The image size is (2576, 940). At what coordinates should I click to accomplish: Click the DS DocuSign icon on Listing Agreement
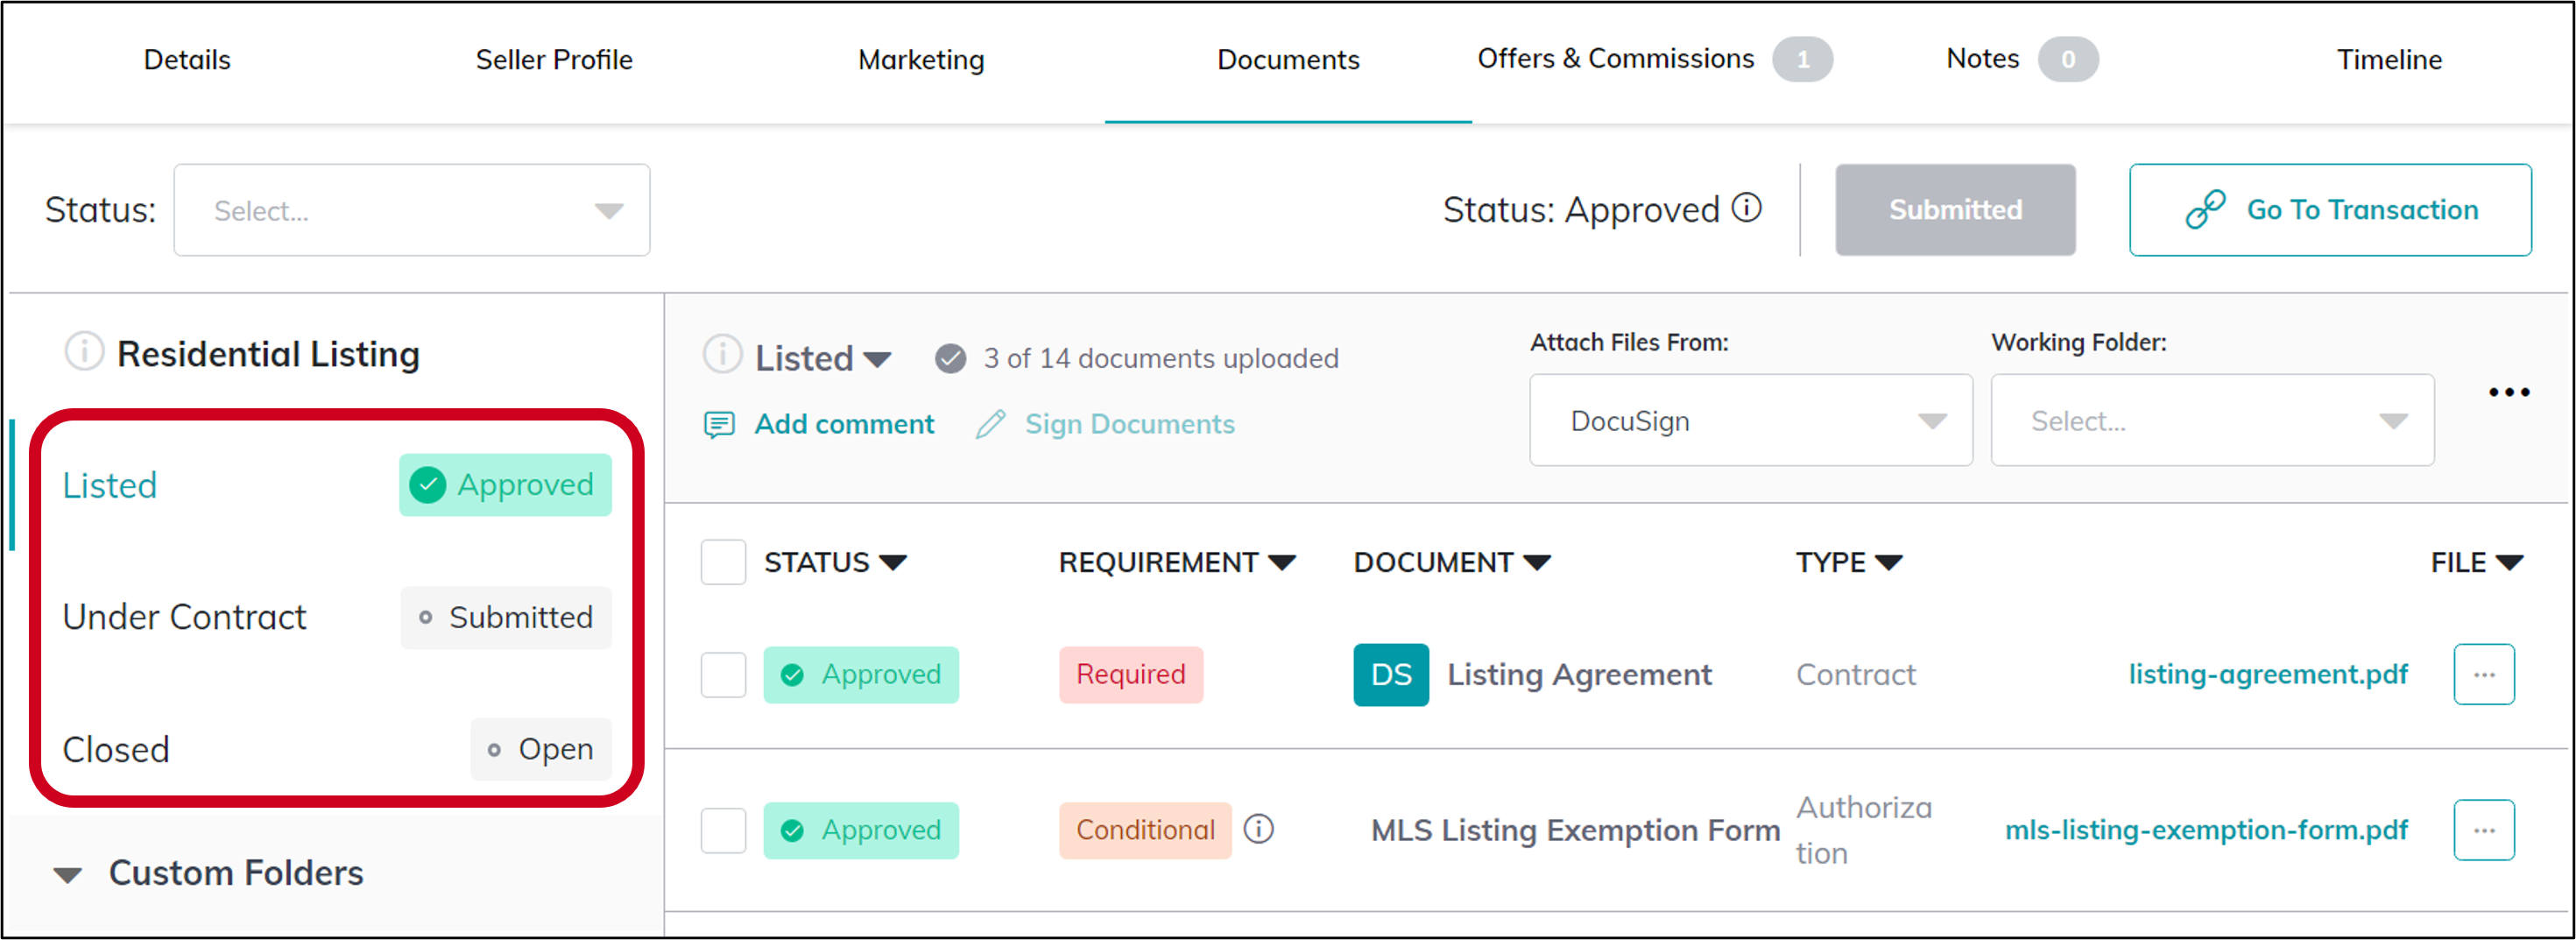pyautogui.click(x=1390, y=674)
